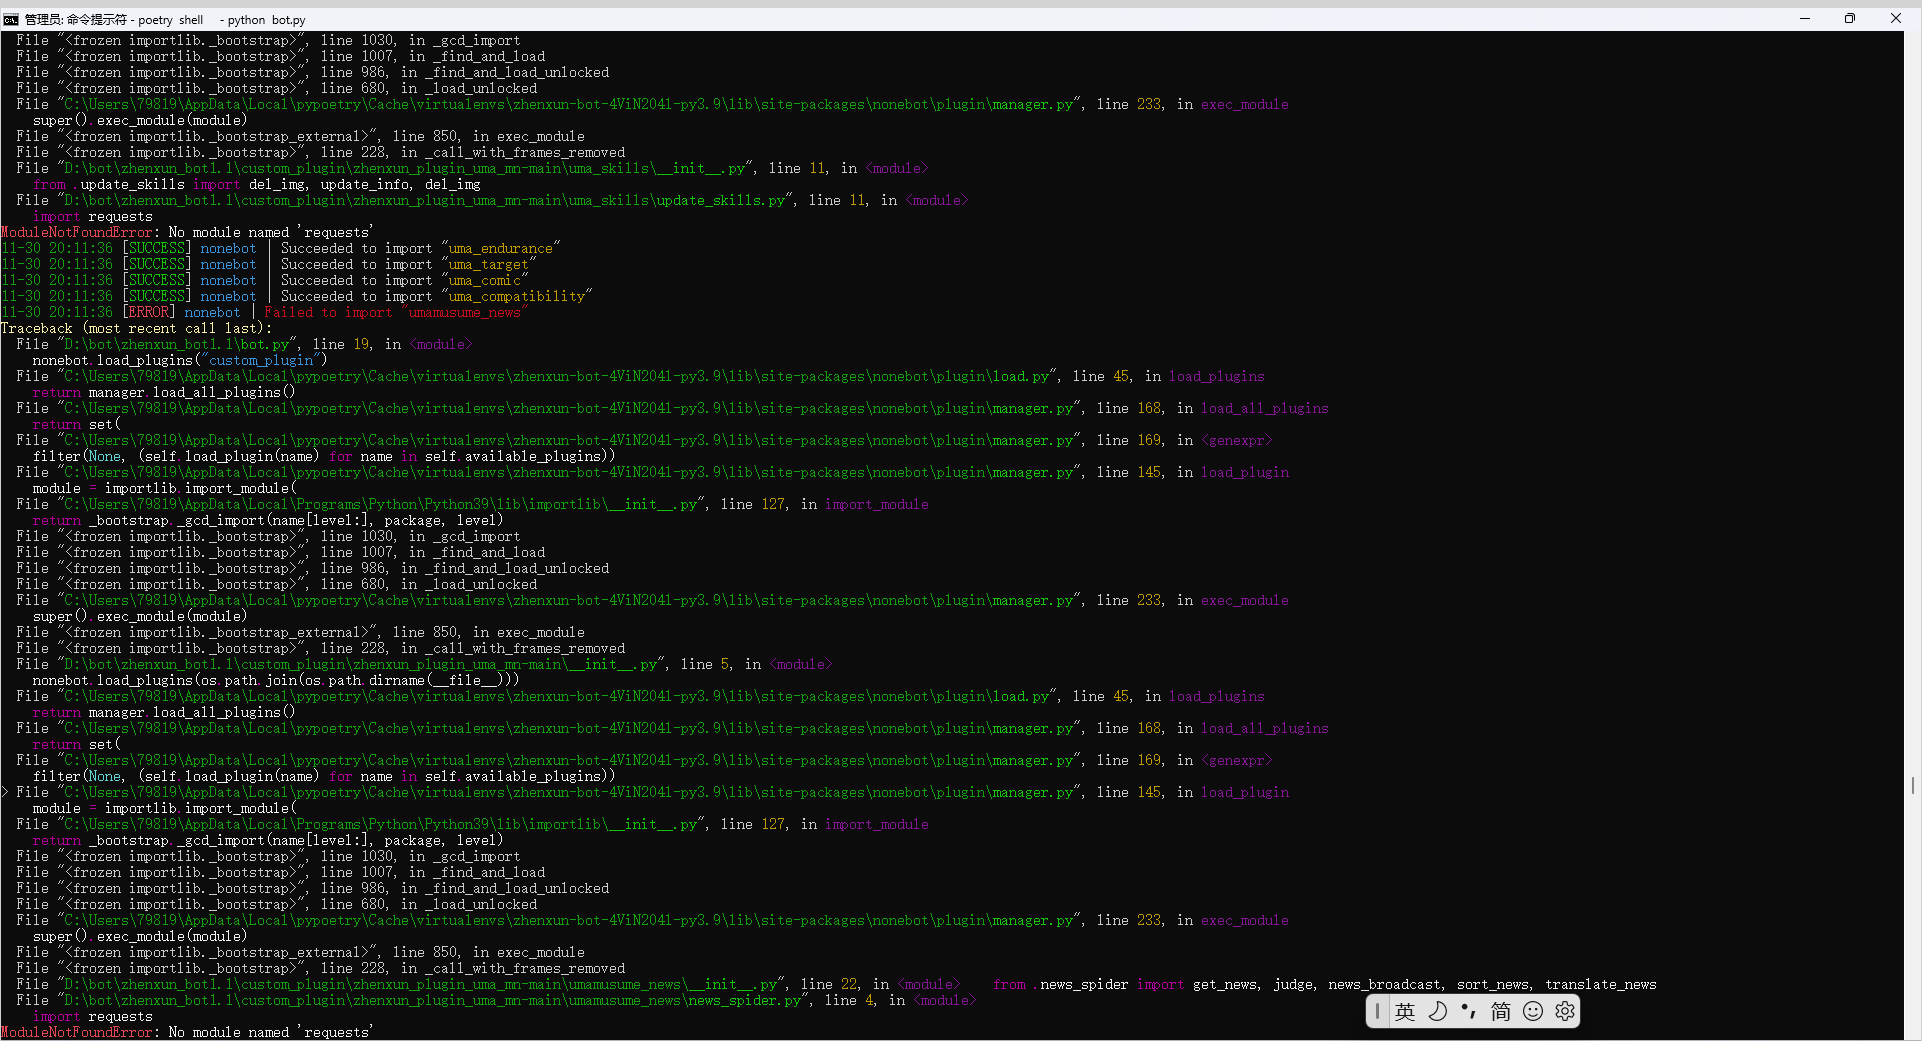
Task: Click the window title 'poetry shell - python bot.py'
Action: [222, 20]
